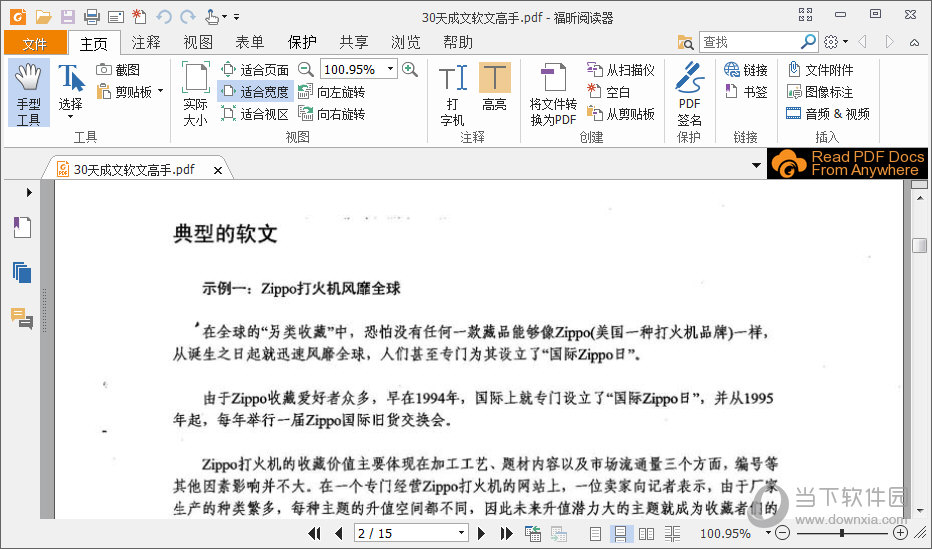The height and width of the screenshot is (549, 932).
Task: Click the Open folder icon in quick access
Action: click(43, 17)
